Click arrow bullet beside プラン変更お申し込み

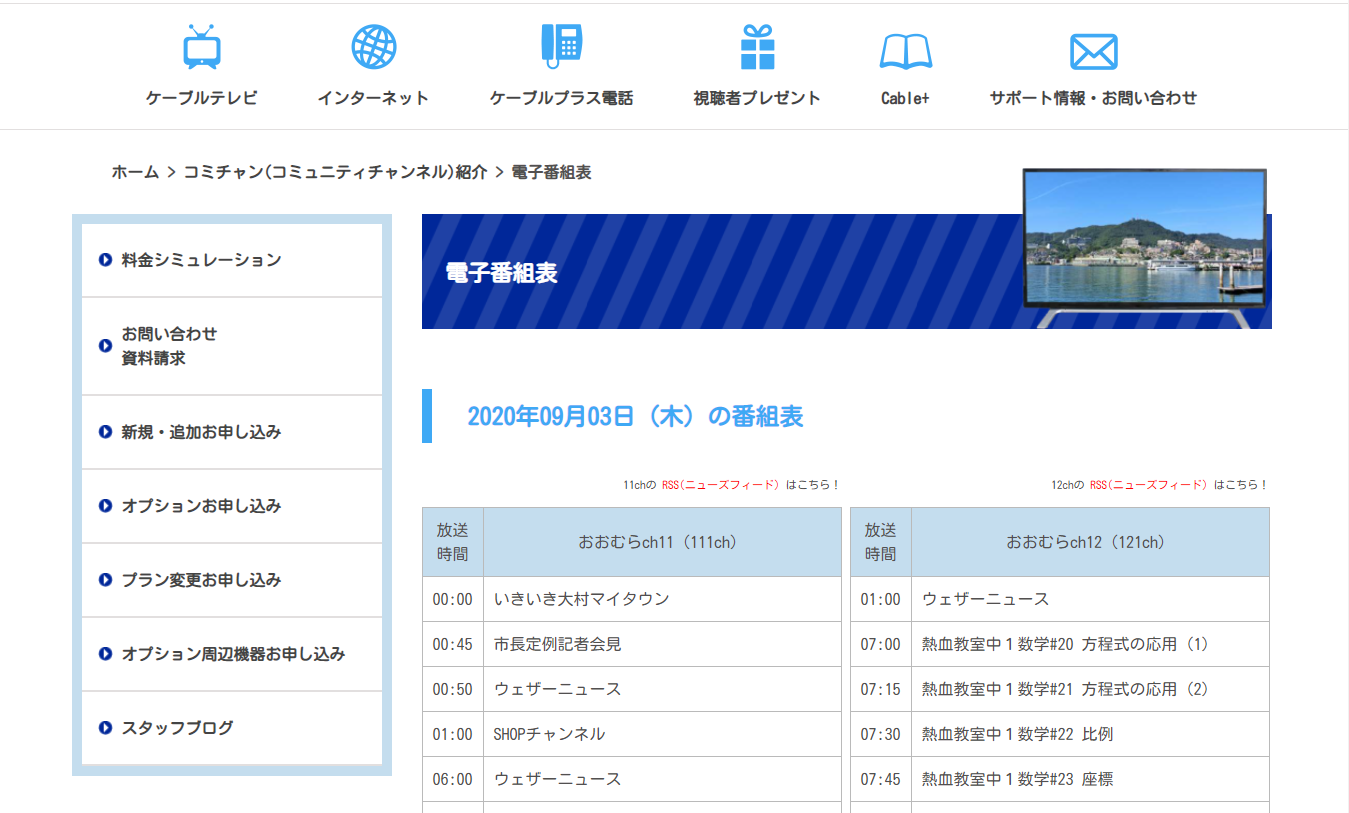pos(105,580)
